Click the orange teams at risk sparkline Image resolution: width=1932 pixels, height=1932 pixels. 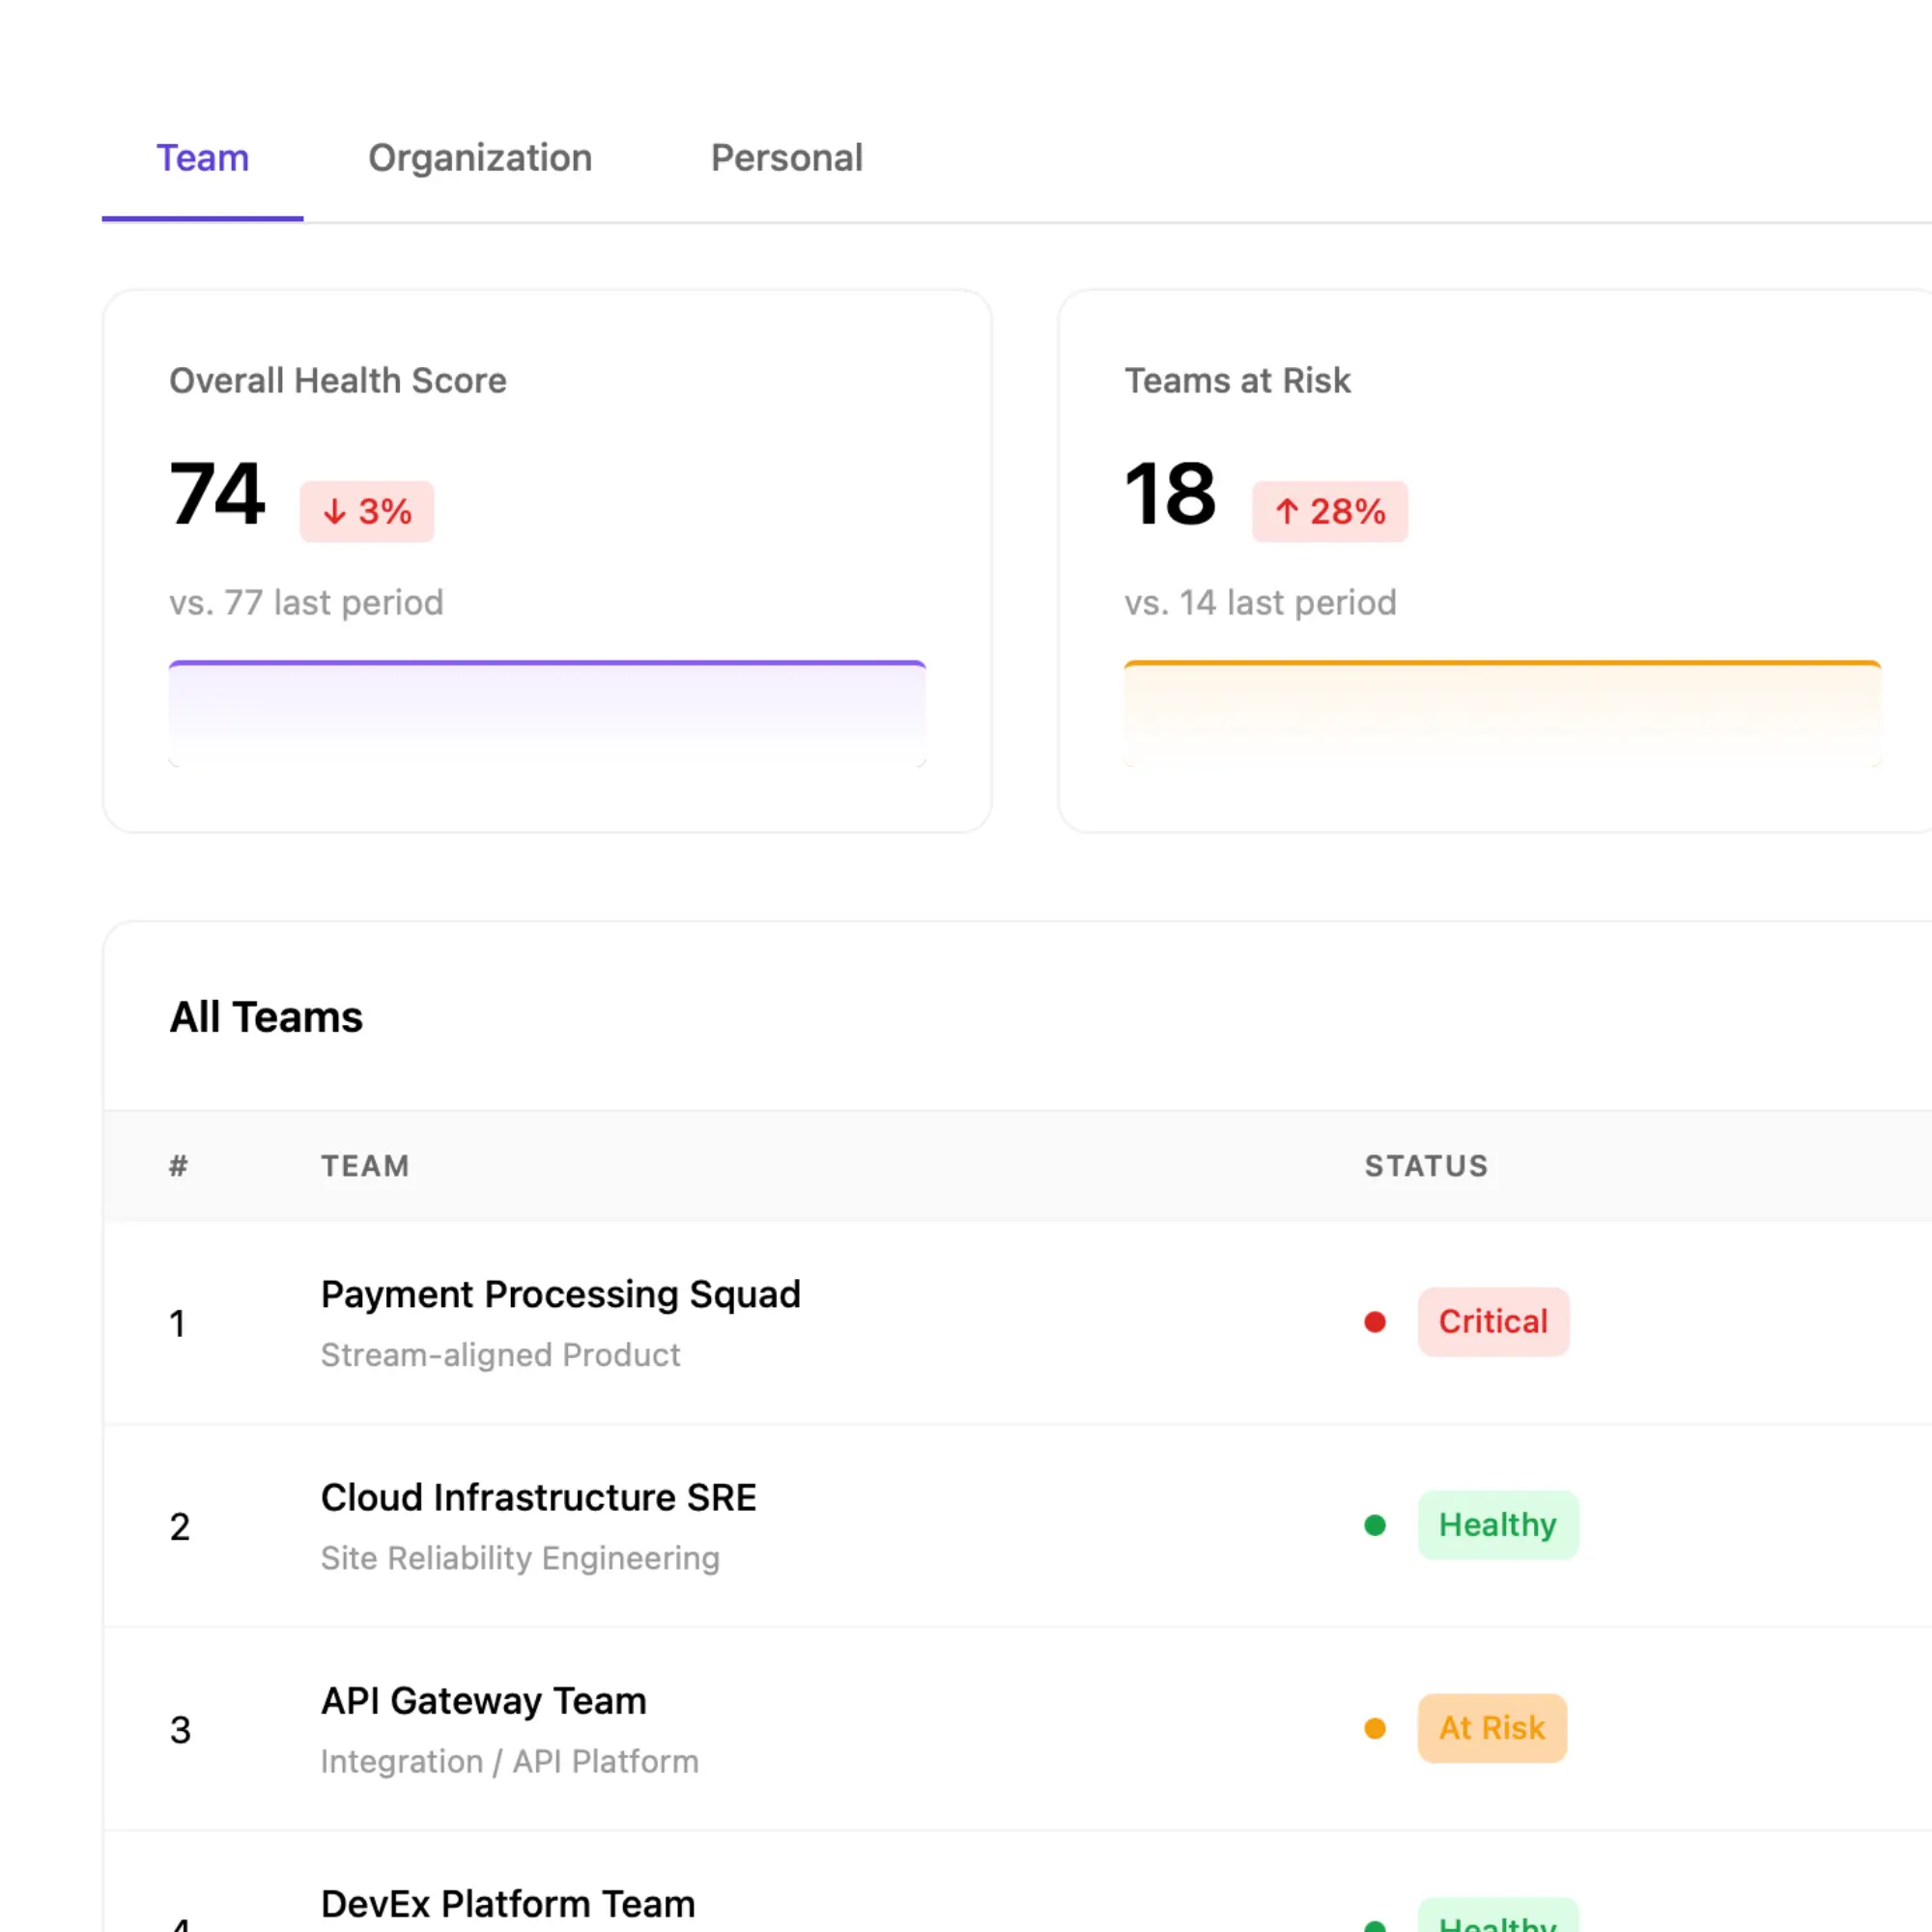[1502, 713]
